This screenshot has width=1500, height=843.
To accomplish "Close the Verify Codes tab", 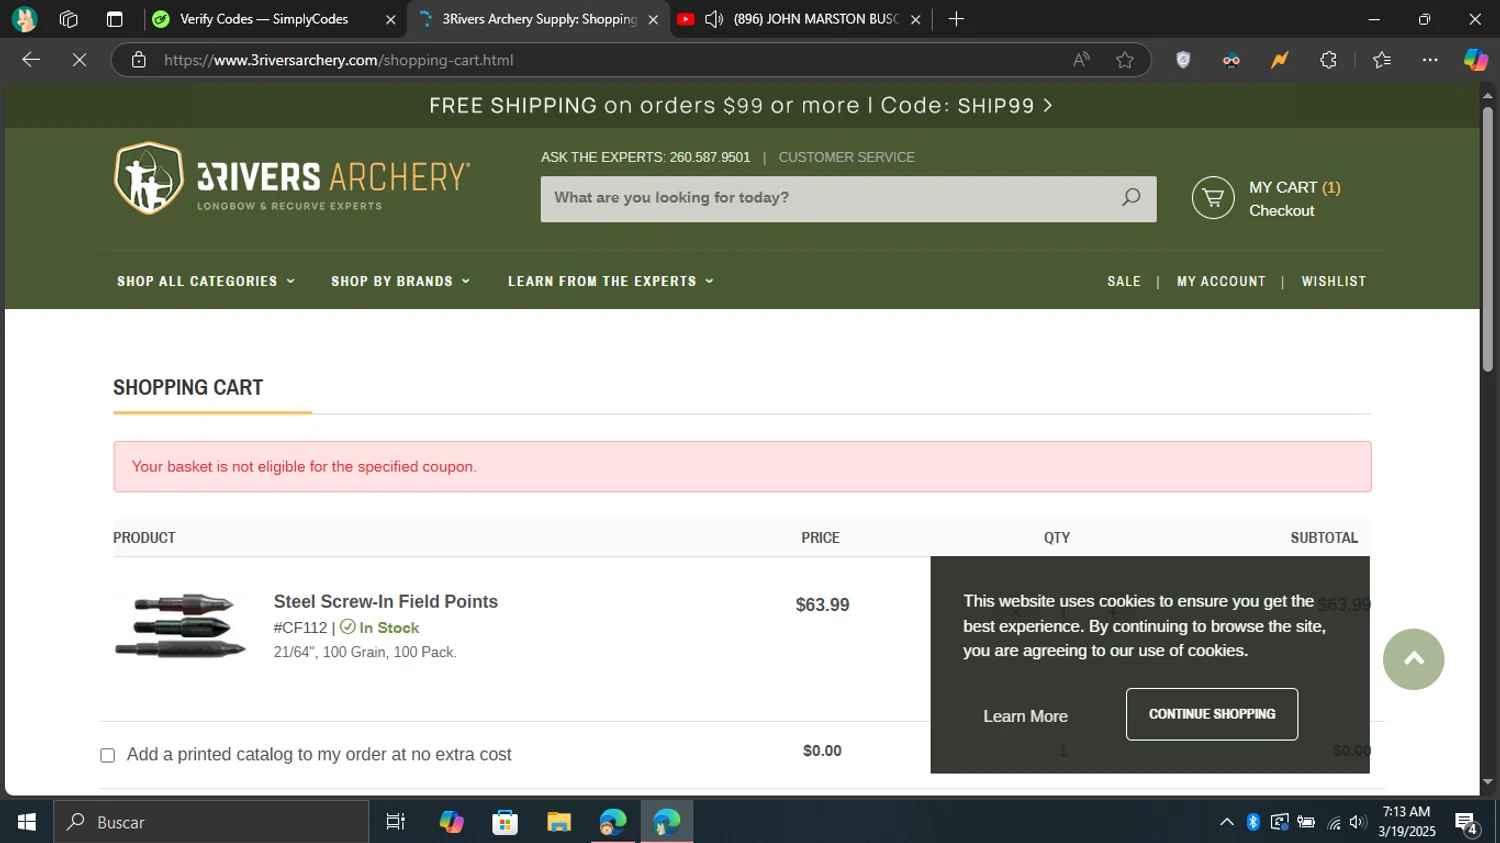I will click(x=391, y=19).
